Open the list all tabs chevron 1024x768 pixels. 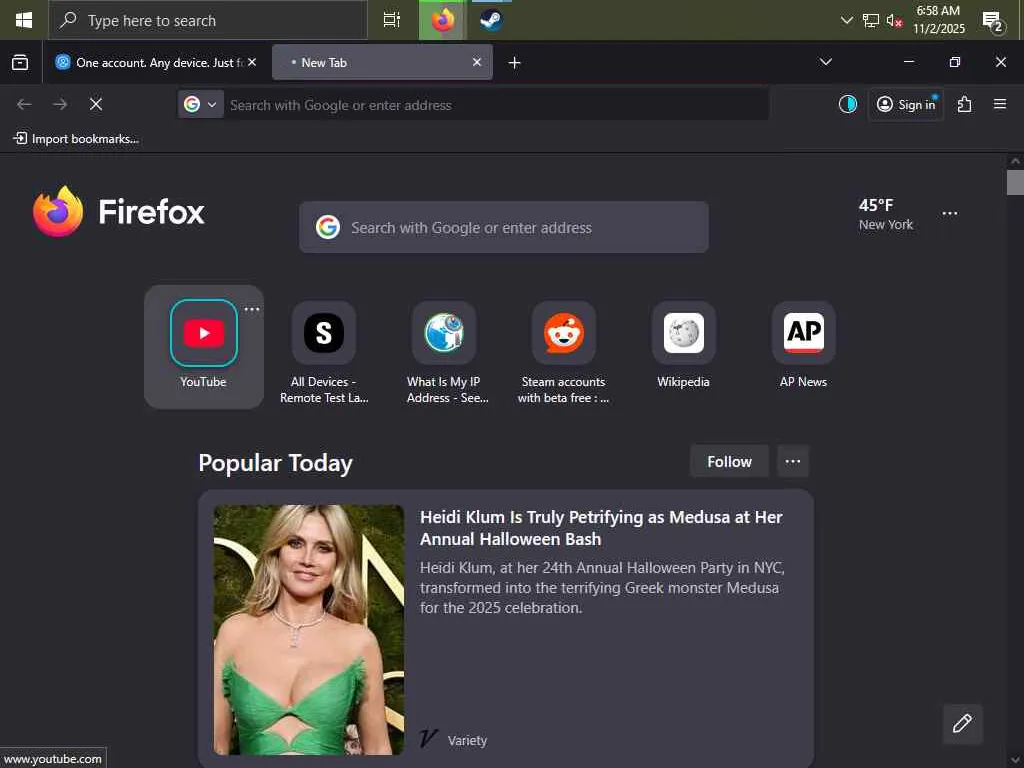pyautogui.click(x=825, y=62)
